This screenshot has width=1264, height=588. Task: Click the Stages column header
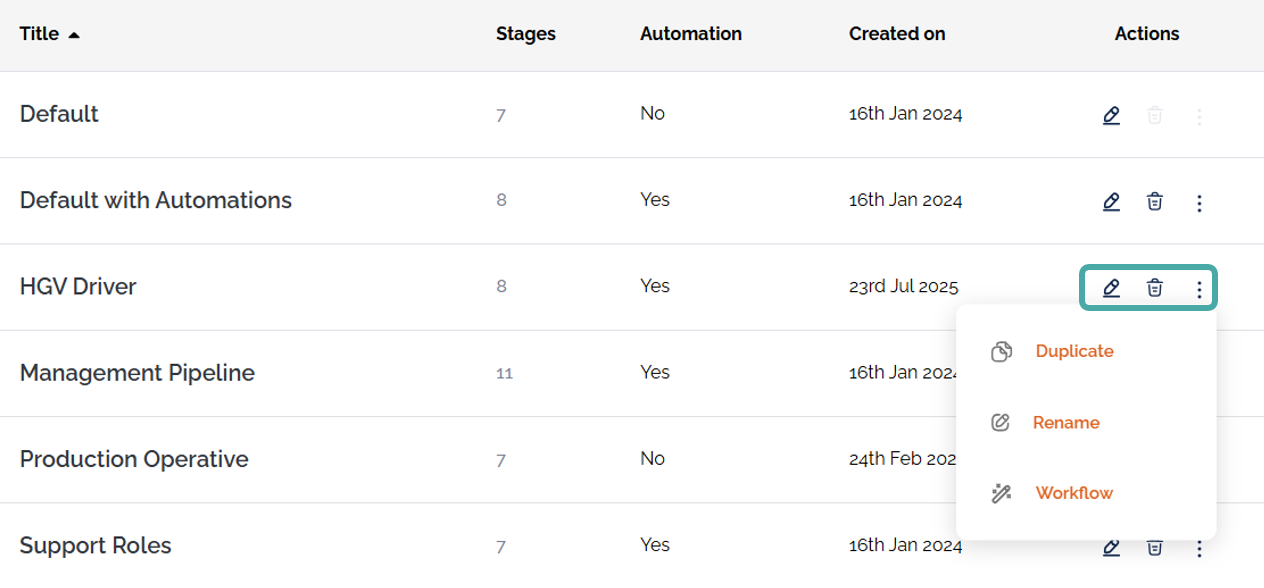click(525, 34)
